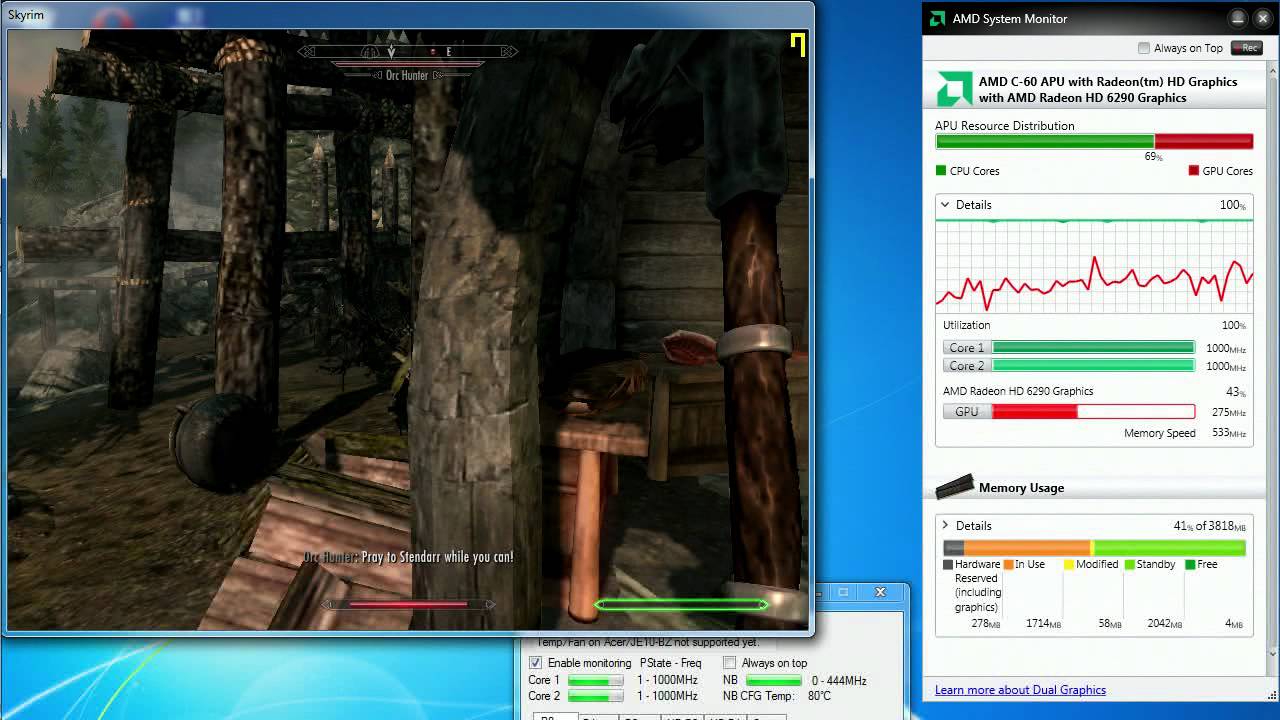Click the '0 - 444MHz' NB frequency text
The image size is (1280, 720).
coord(838,681)
